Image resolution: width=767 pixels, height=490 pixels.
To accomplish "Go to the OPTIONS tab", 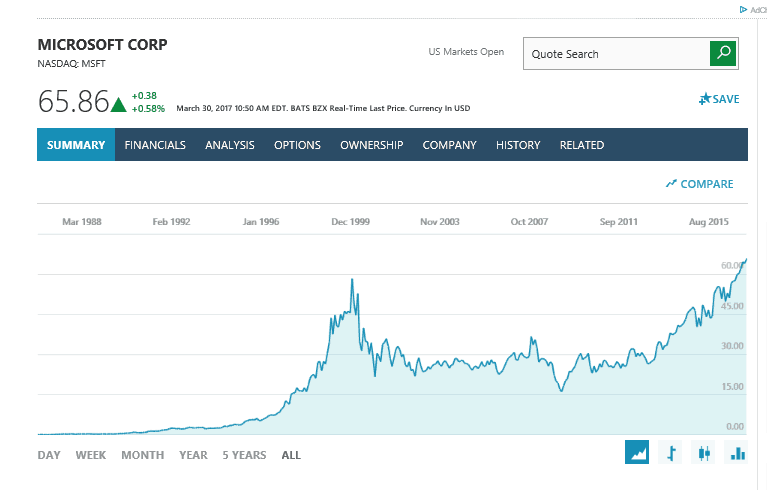I will coord(297,145).
